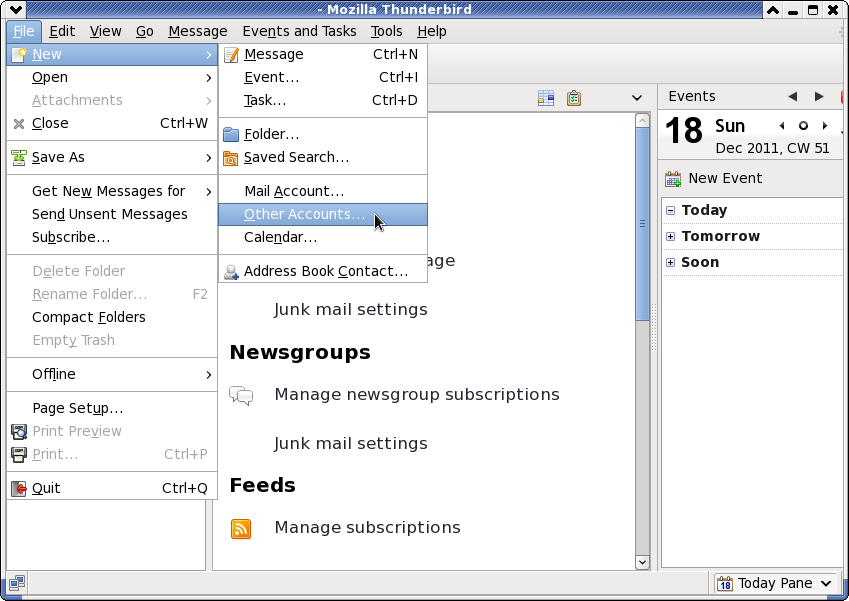This screenshot has width=849, height=601.
Task: Jump to today circle button in mini-day
Action: click(x=804, y=126)
